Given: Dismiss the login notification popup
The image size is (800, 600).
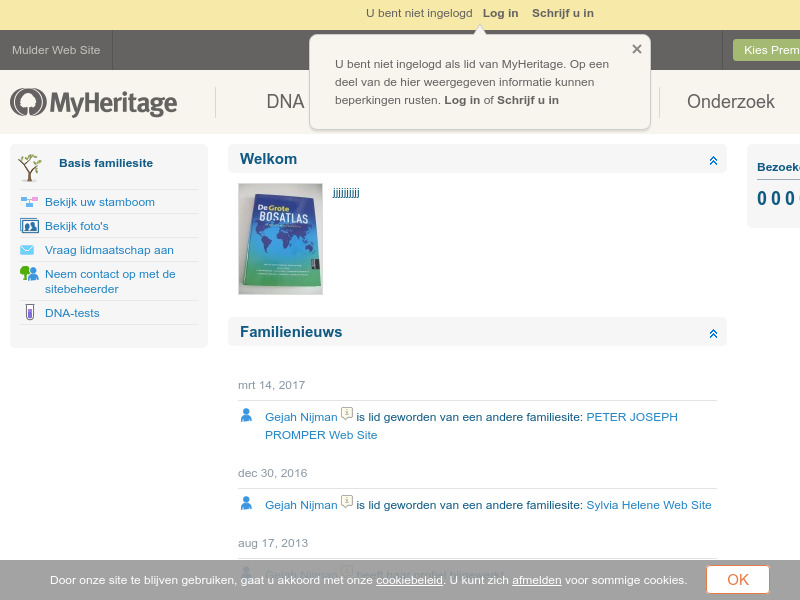Looking at the screenshot, I should 636,48.
